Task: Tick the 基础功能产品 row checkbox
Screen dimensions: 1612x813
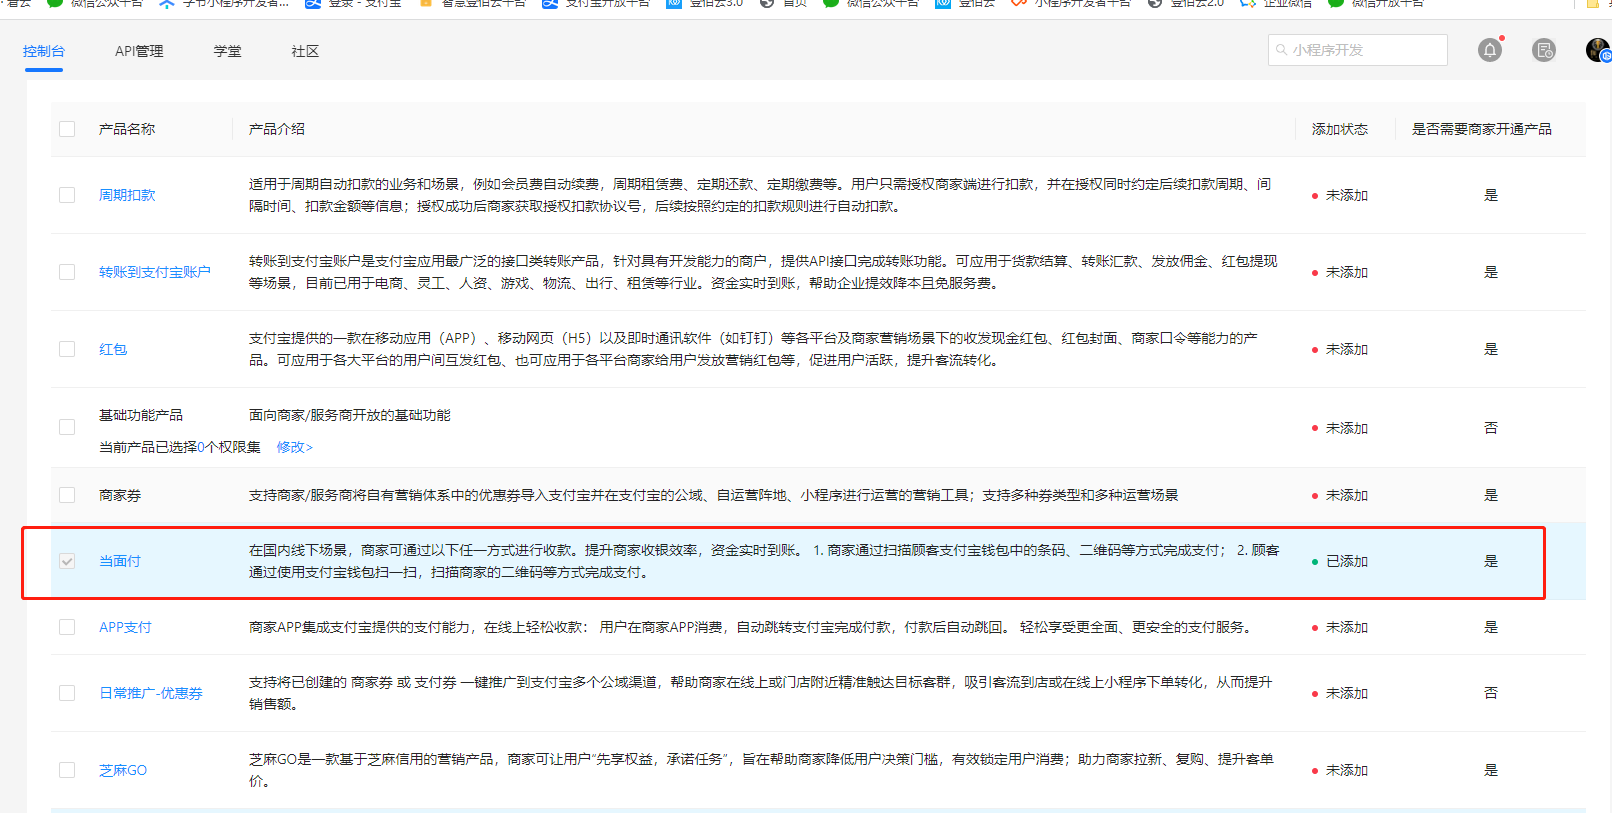Action: [67, 427]
